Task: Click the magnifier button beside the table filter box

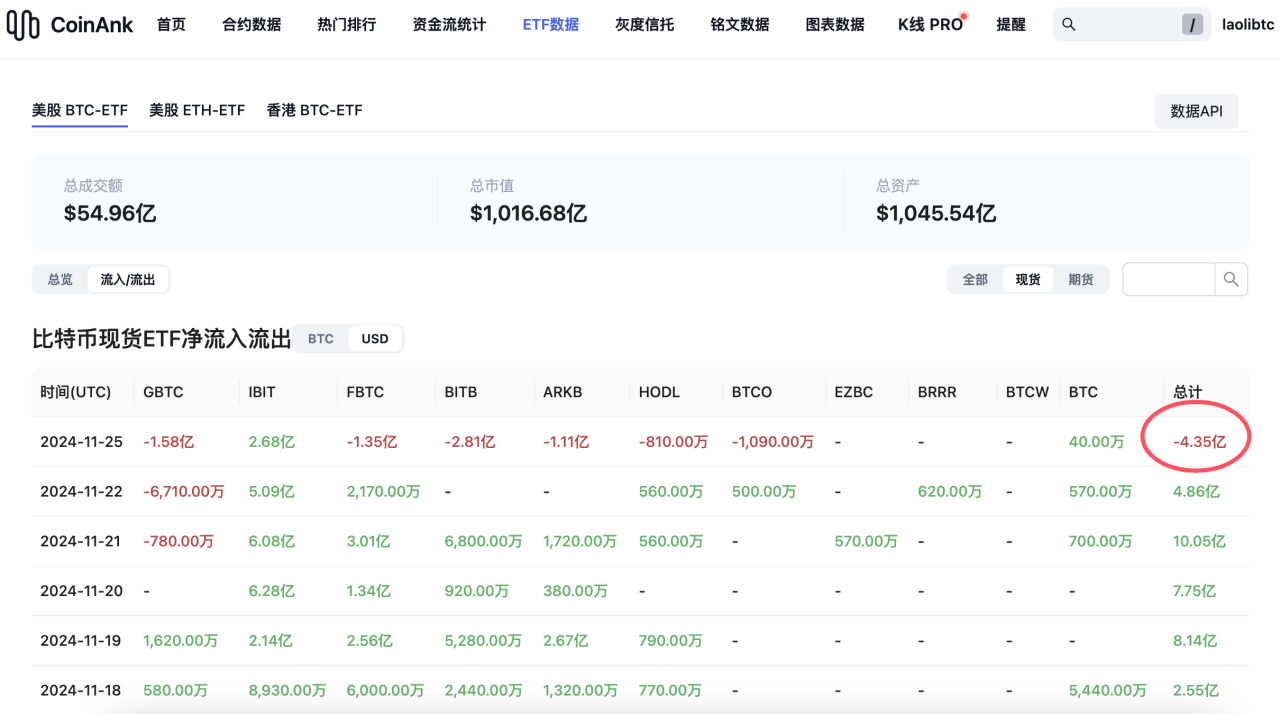Action: pos(1231,279)
